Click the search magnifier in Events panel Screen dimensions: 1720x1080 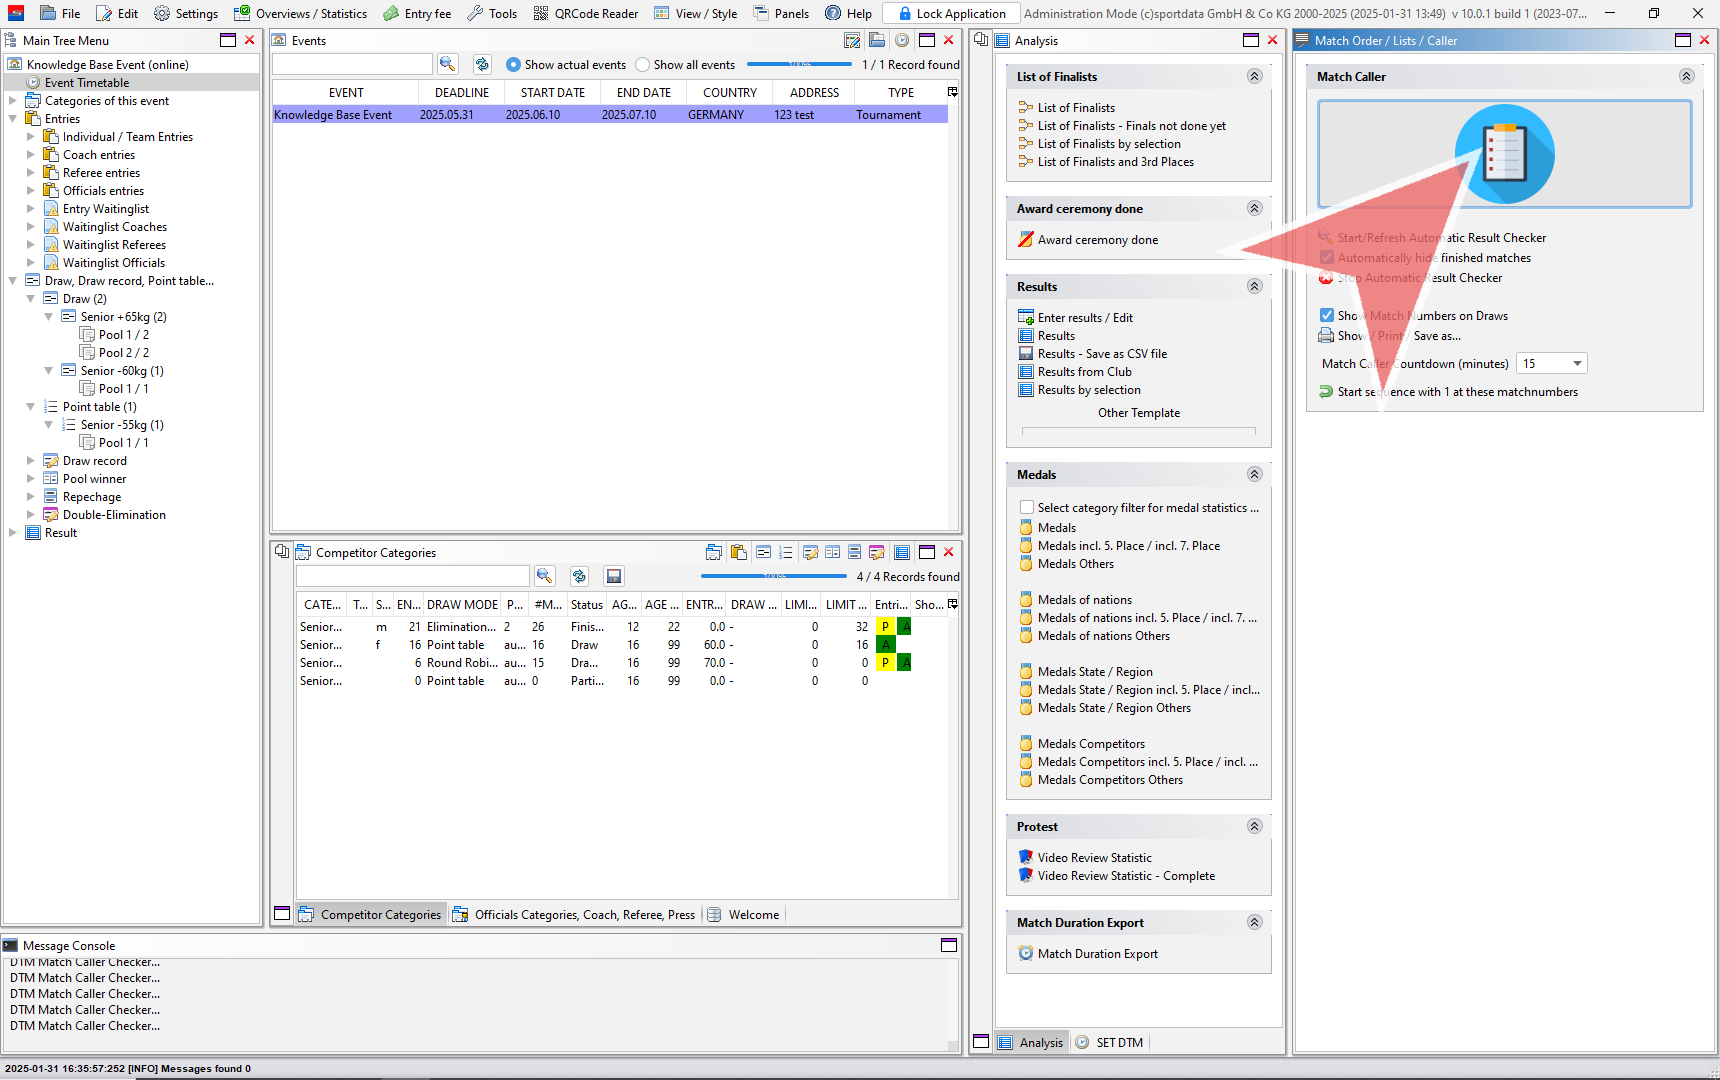pyautogui.click(x=447, y=64)
